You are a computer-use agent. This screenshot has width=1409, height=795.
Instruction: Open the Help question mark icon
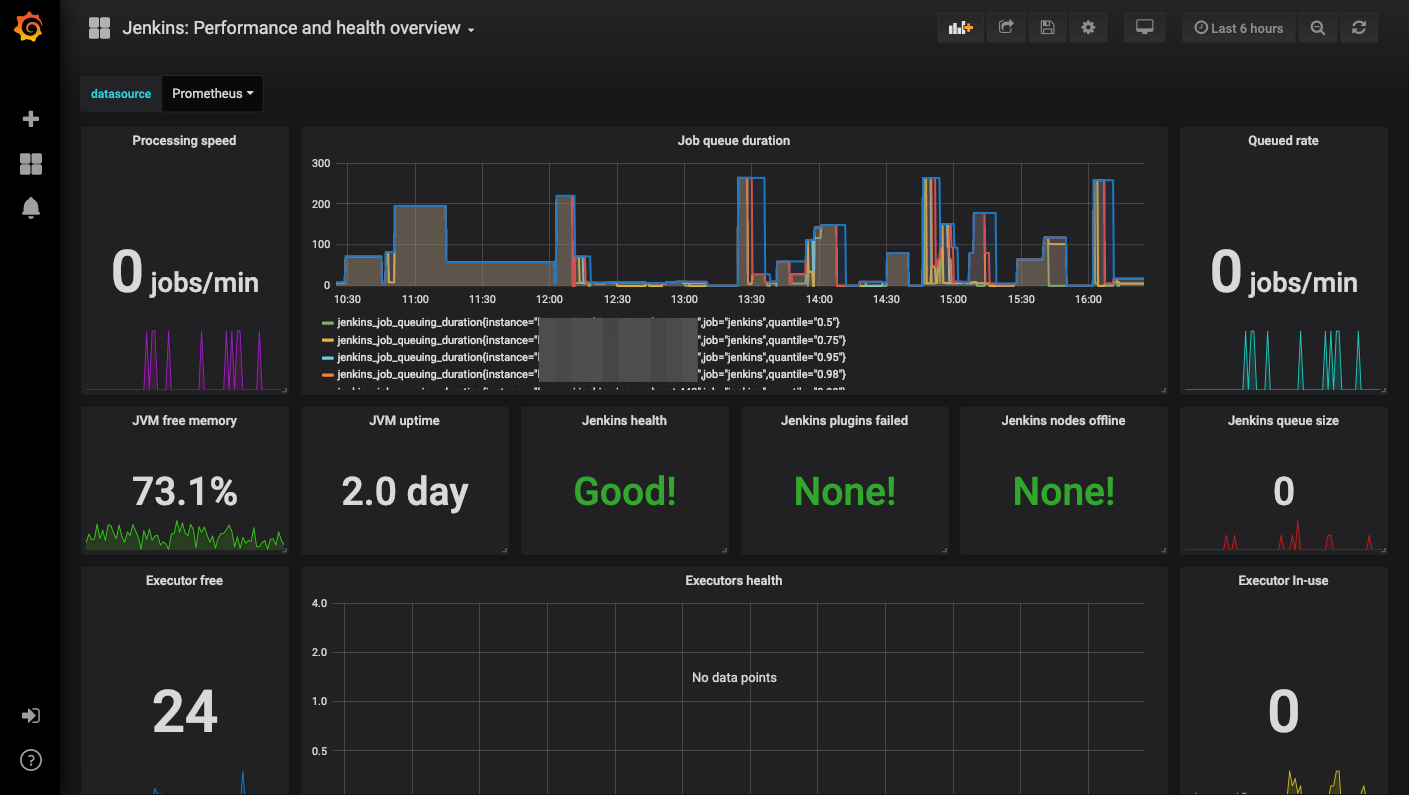[31, 760]
